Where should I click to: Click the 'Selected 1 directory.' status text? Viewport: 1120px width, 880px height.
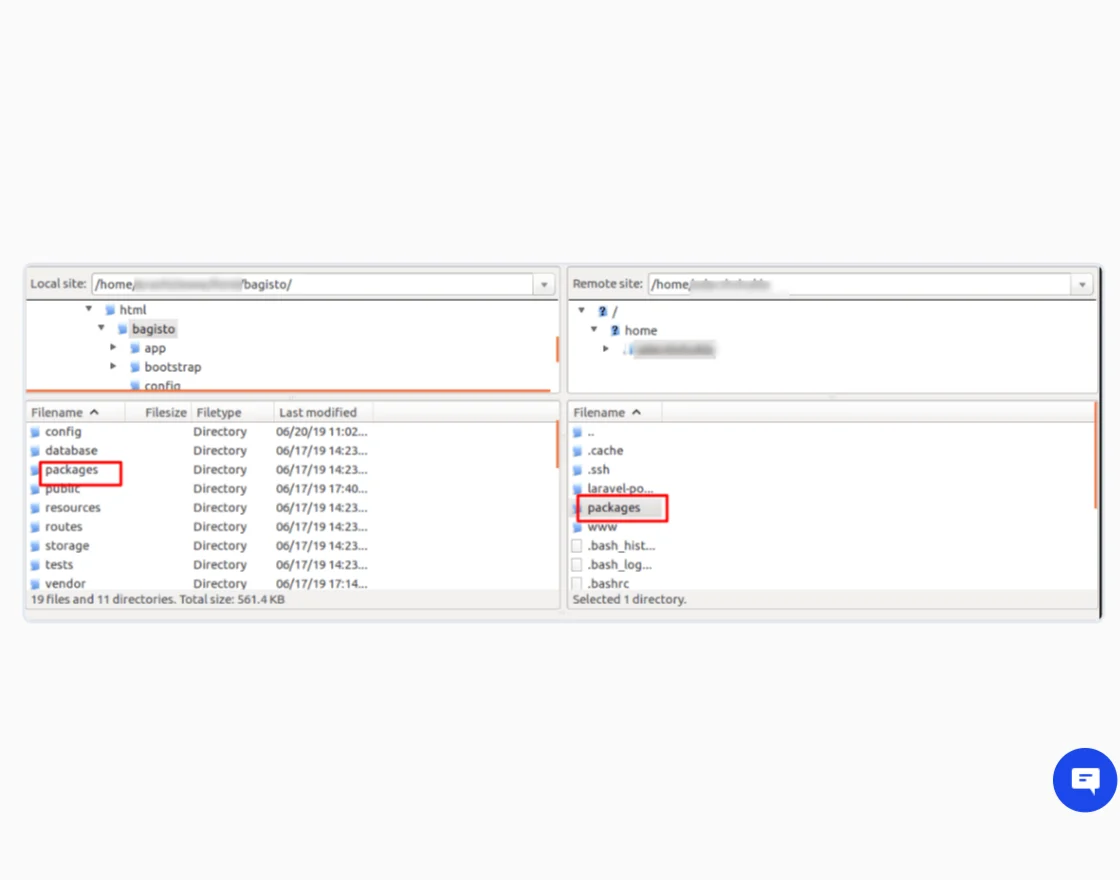point(629,599)
